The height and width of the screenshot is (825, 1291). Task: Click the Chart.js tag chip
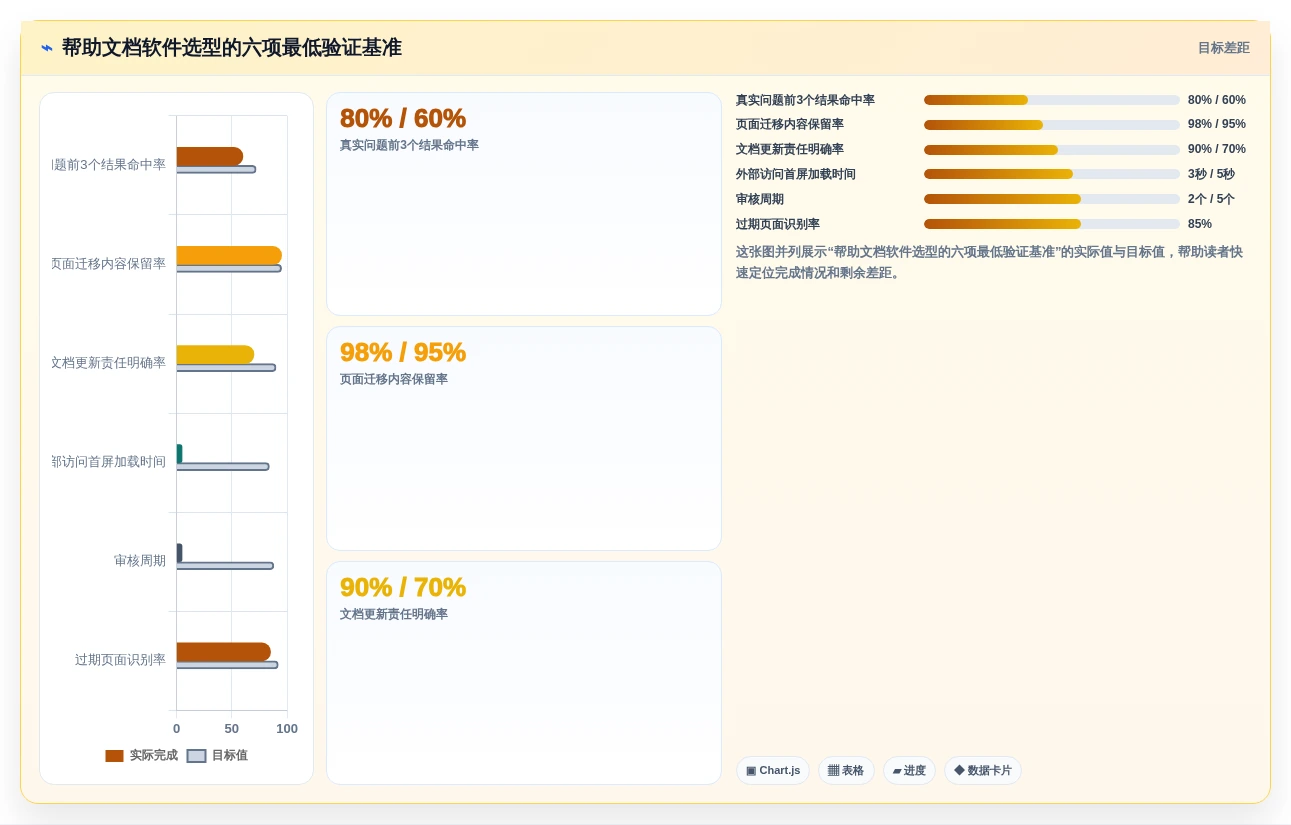772,770
